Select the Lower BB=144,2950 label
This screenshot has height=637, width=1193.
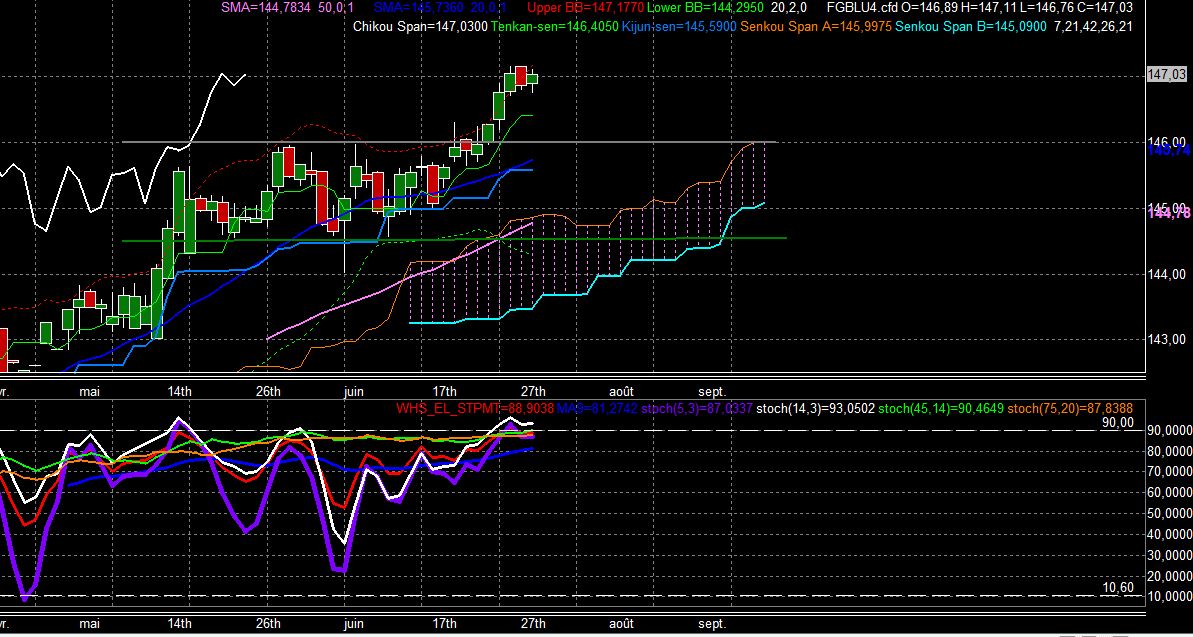[x=705, y=8]
